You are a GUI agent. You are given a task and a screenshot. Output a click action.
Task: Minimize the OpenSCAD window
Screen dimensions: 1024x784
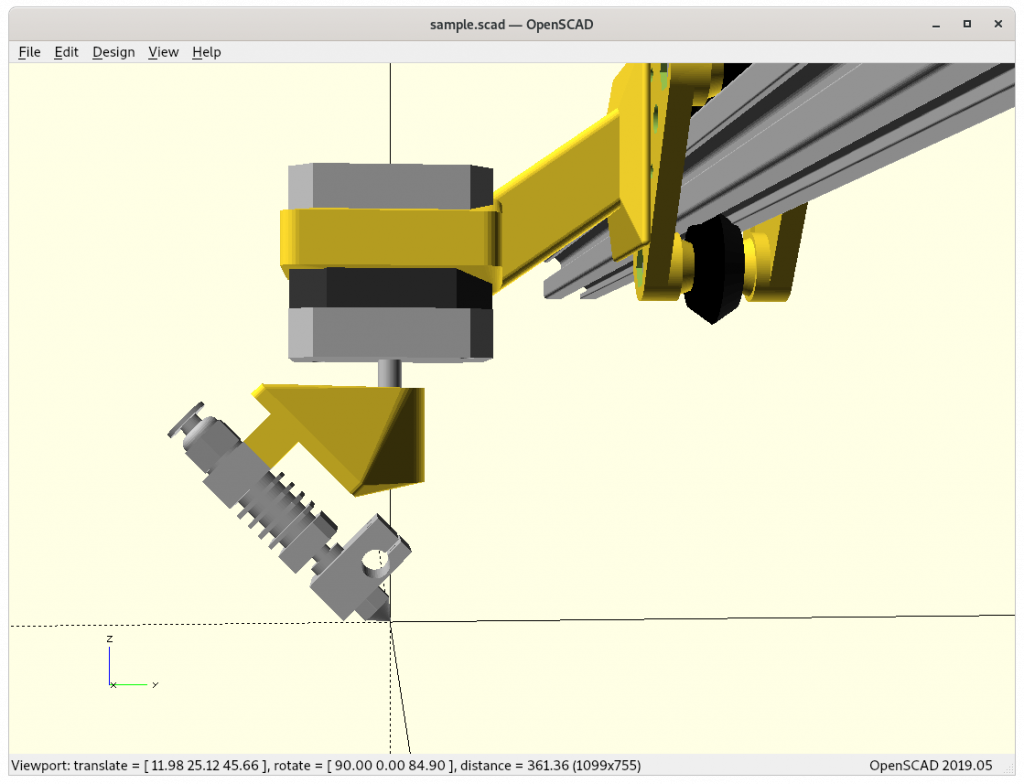[936, 25]
